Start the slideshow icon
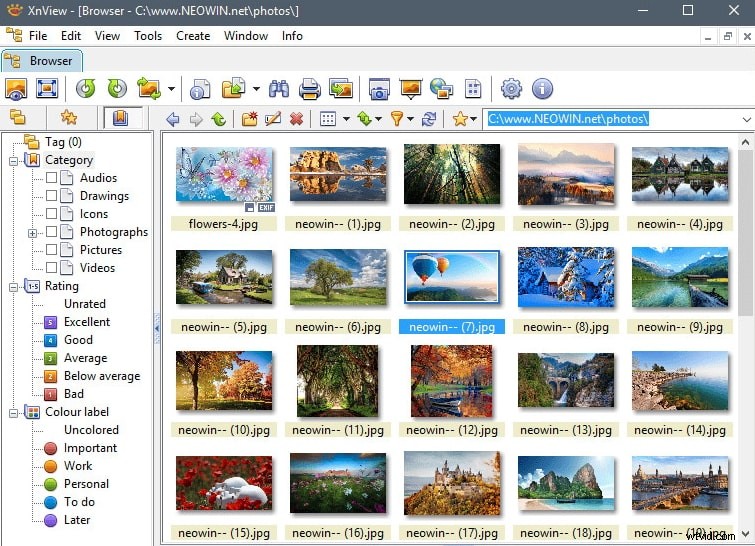755x546 pixels. [410, 89]
